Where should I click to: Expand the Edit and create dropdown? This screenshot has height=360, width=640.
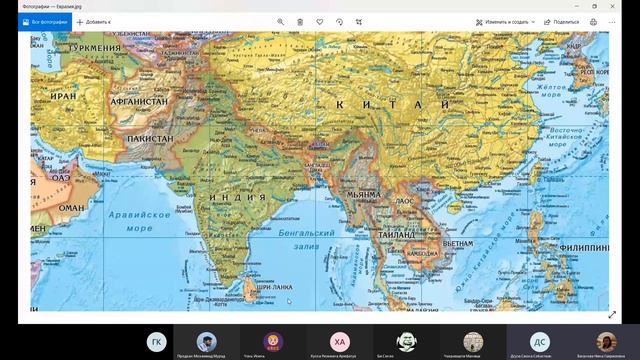point(505,22)
